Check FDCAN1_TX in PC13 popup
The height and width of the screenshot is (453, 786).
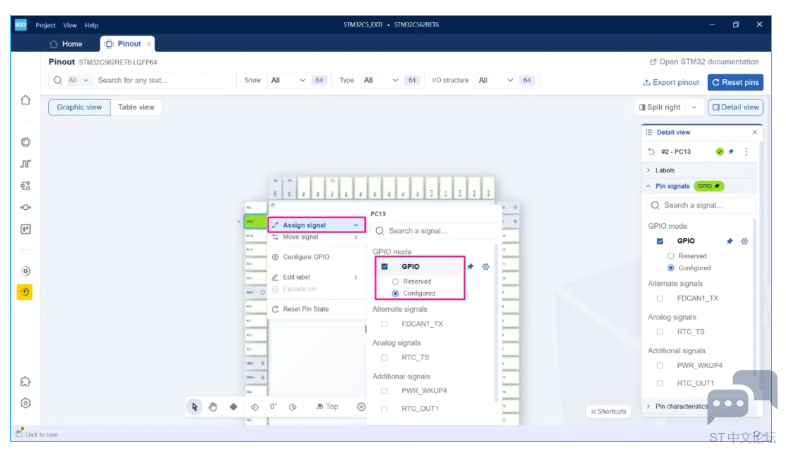384,324
